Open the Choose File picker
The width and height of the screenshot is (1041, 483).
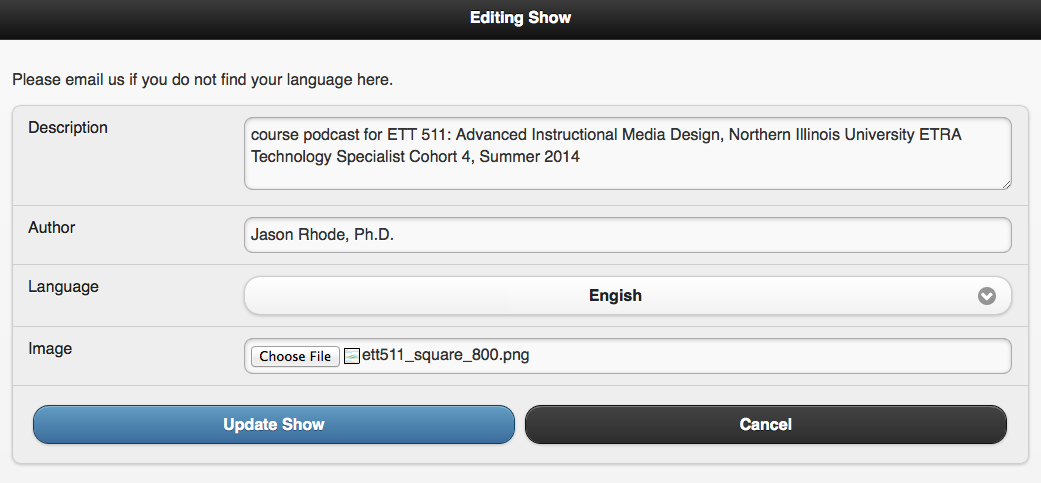tap(295, 356)
